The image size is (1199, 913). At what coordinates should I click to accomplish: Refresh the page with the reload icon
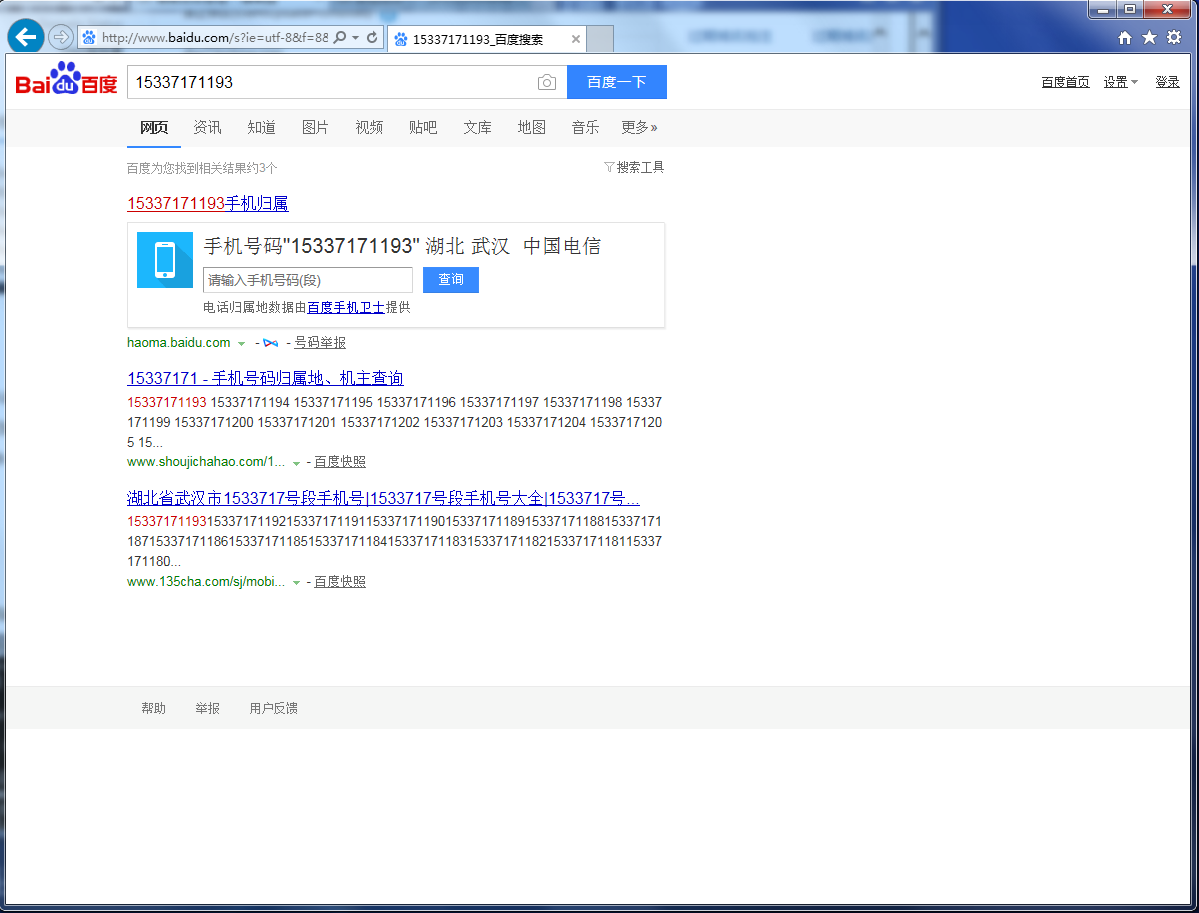click(372, 37)
